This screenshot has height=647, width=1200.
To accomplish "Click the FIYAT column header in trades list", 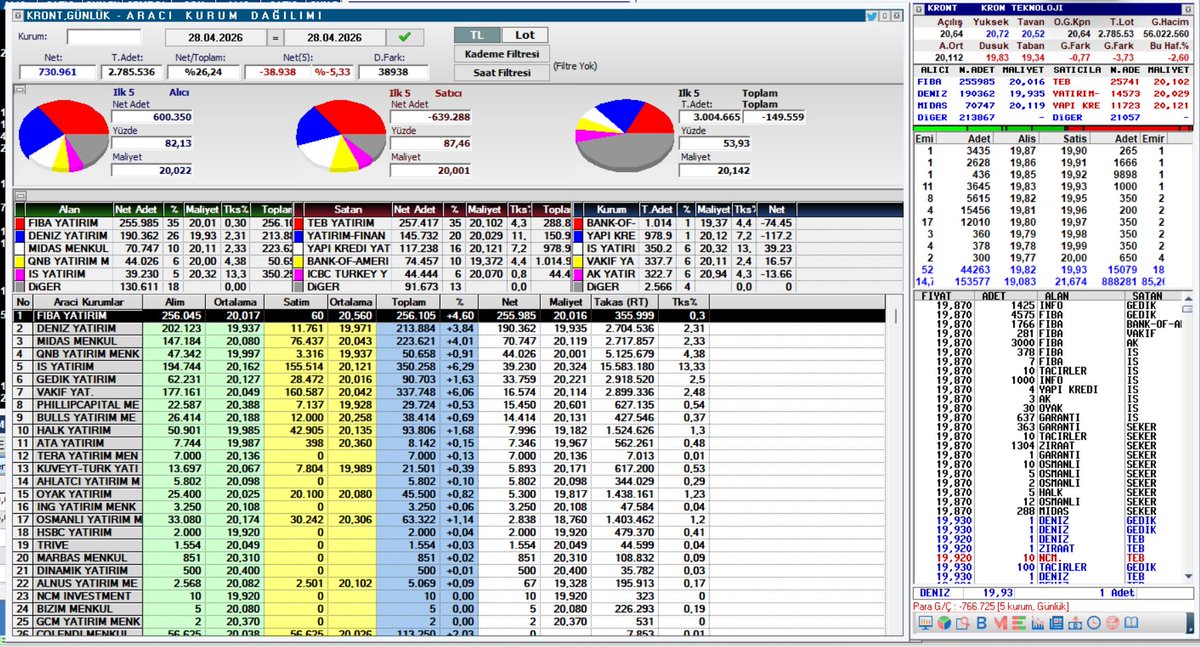I will (943, 296).
